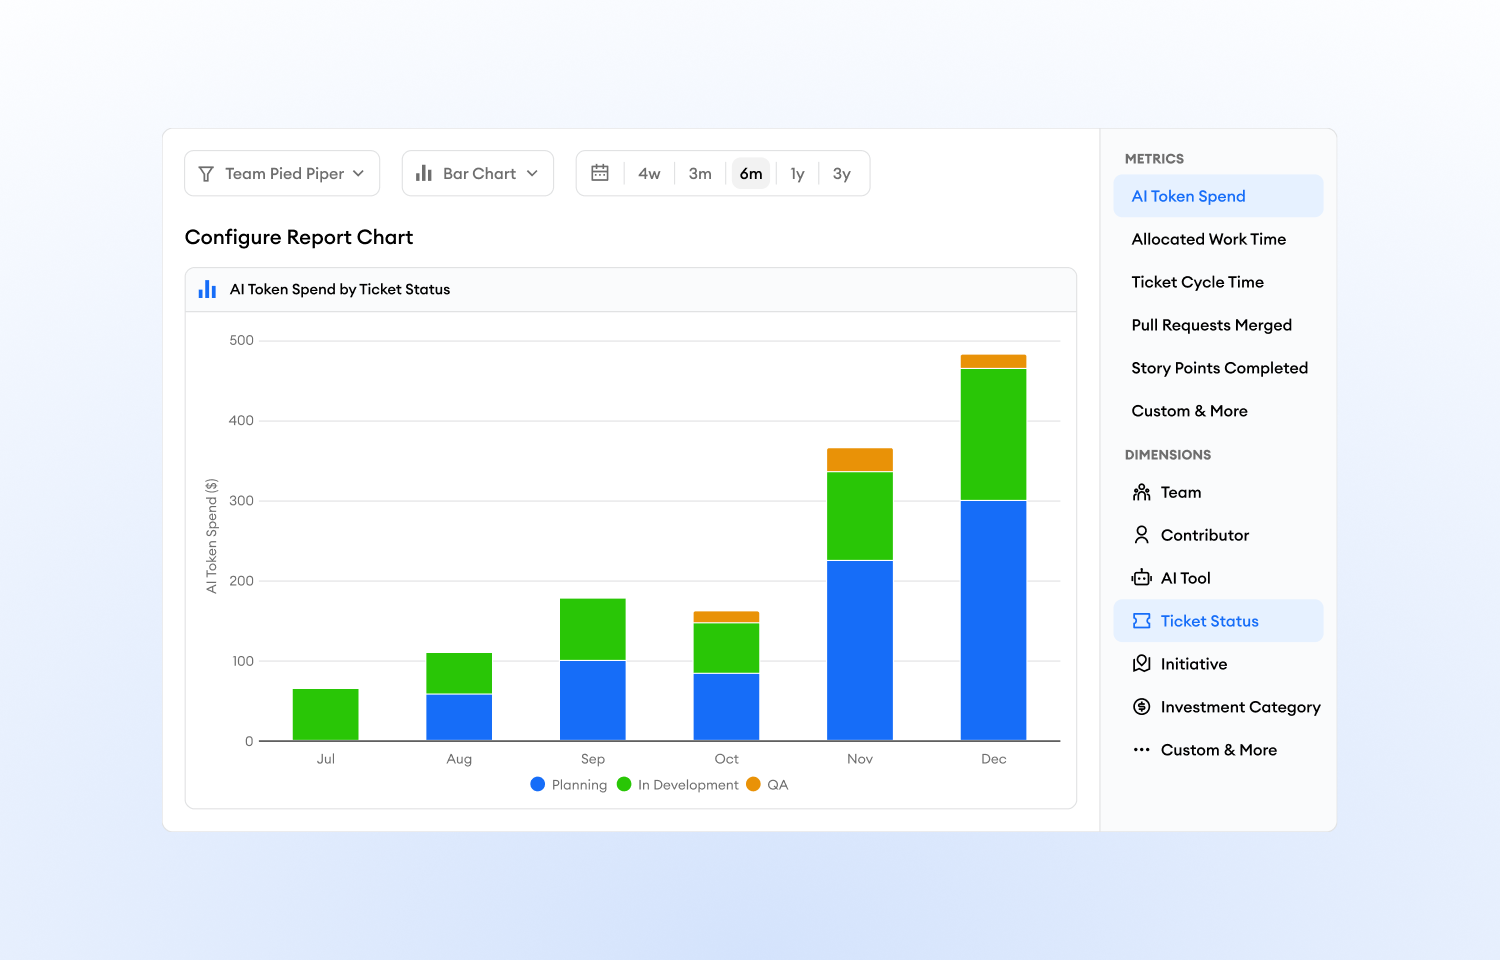Click the Oct x-axis label

[x=727, y=759]
